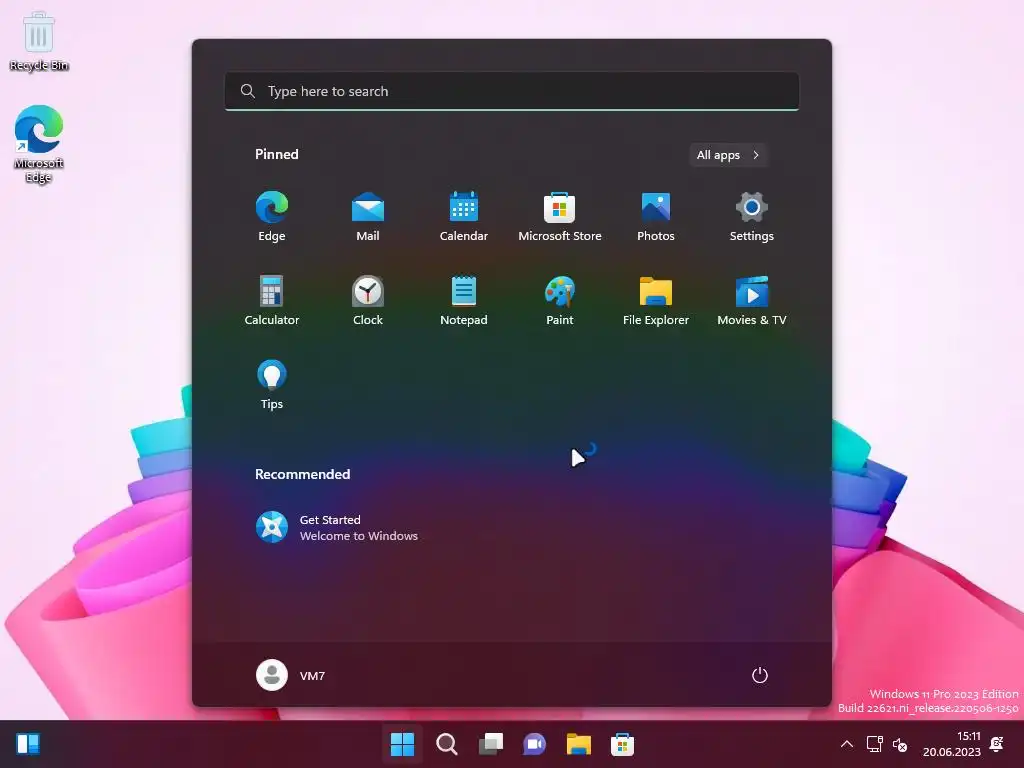Open the Mail app
This screenshot has height=768, width=1024.
click(x=368, y=217)
